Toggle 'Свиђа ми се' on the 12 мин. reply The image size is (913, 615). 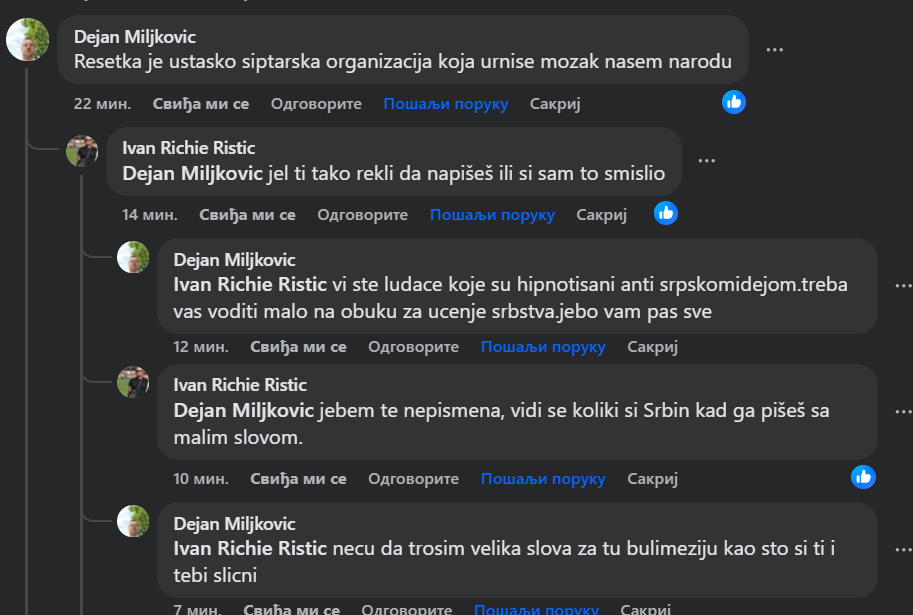(x=298, y=347)
